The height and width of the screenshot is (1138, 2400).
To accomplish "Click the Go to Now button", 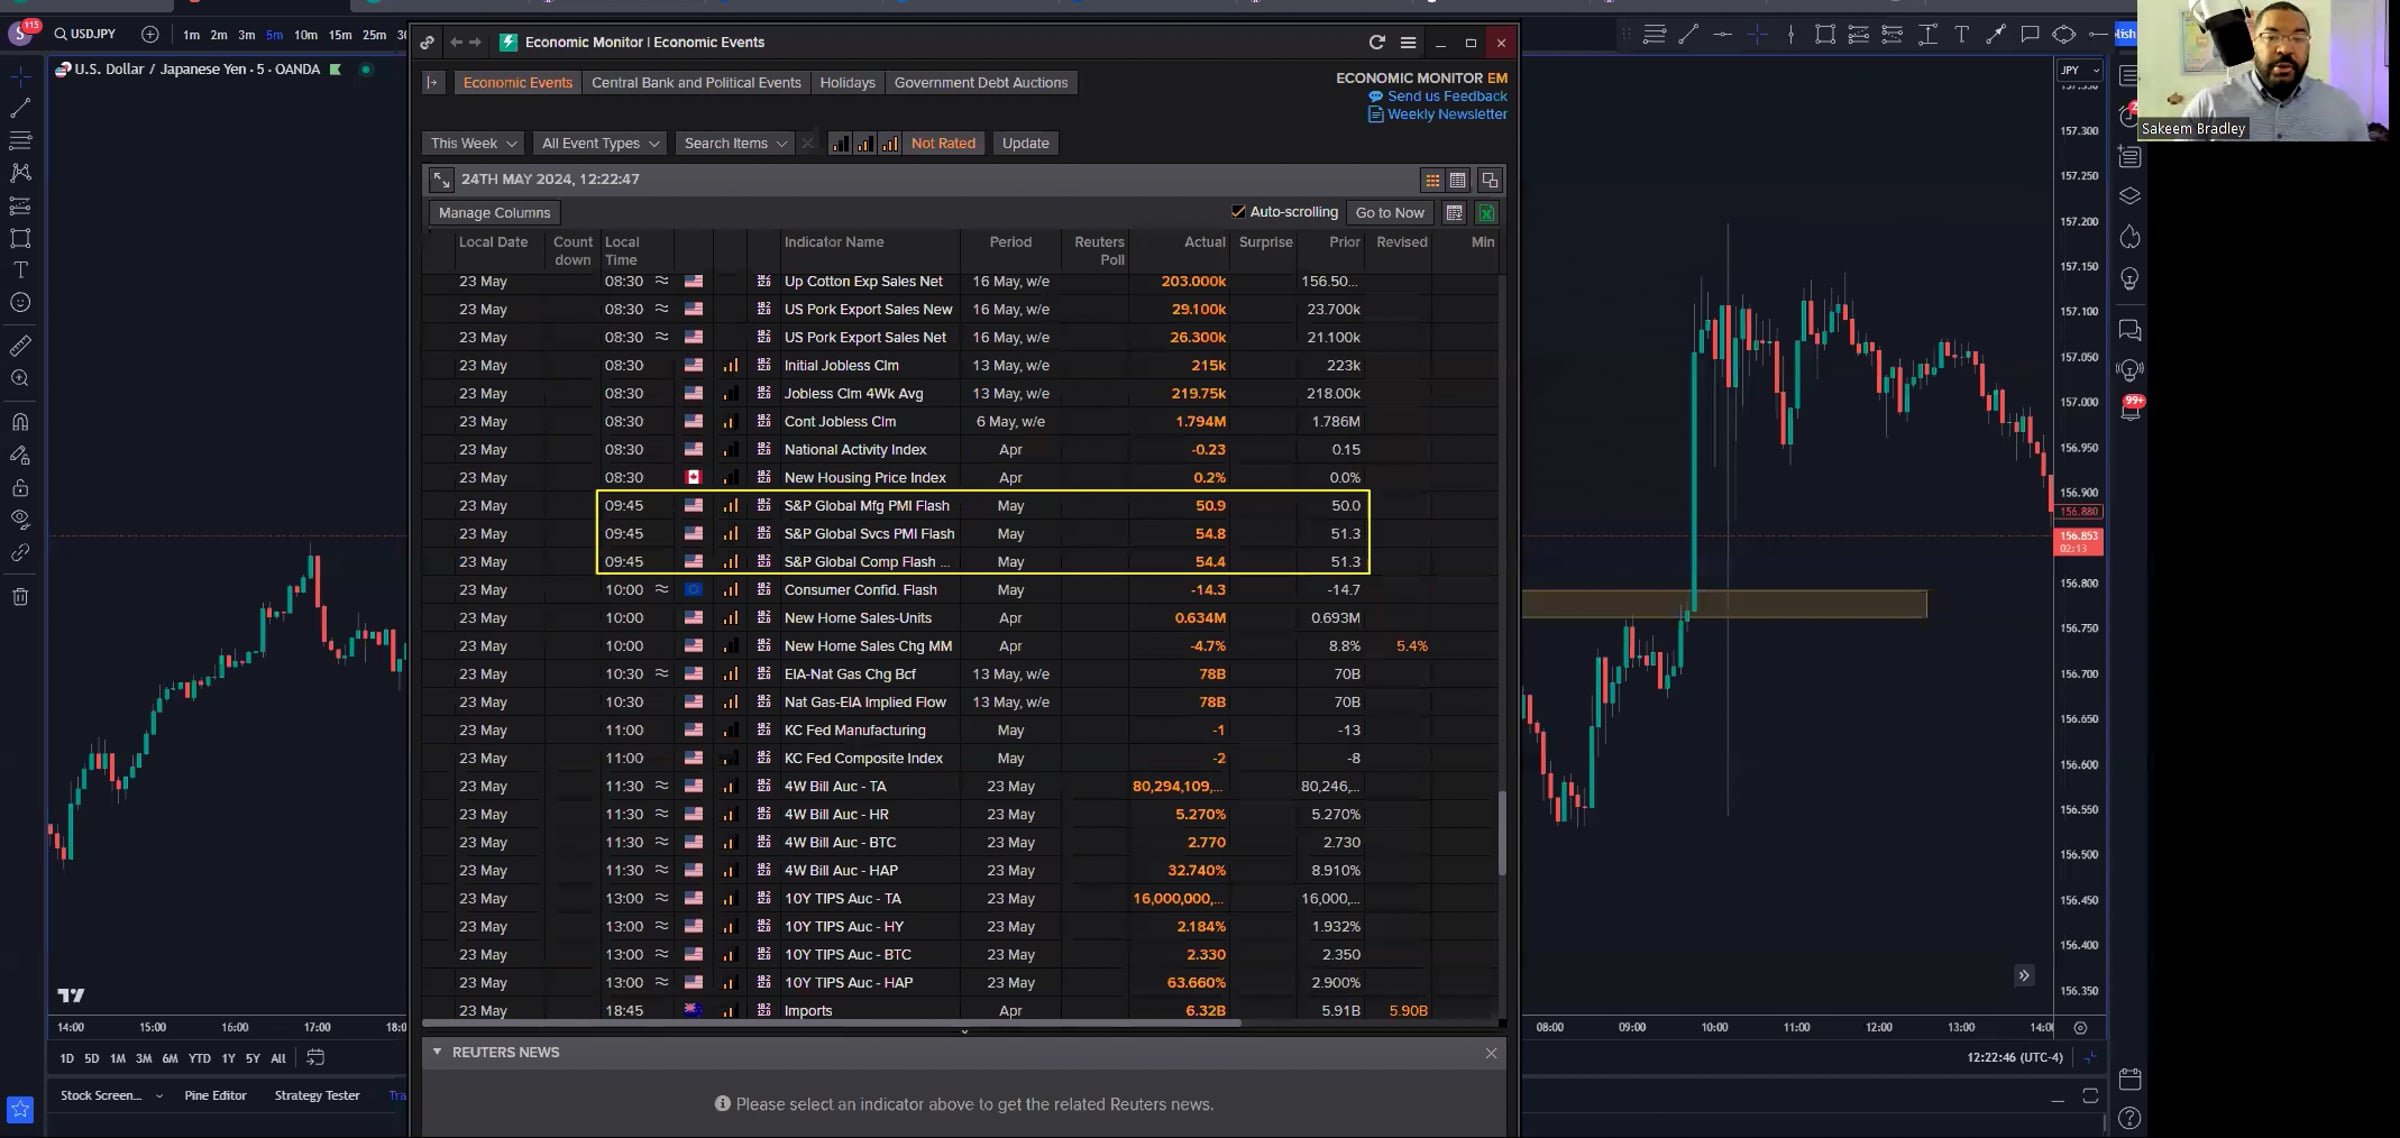I will [1389, 213].
